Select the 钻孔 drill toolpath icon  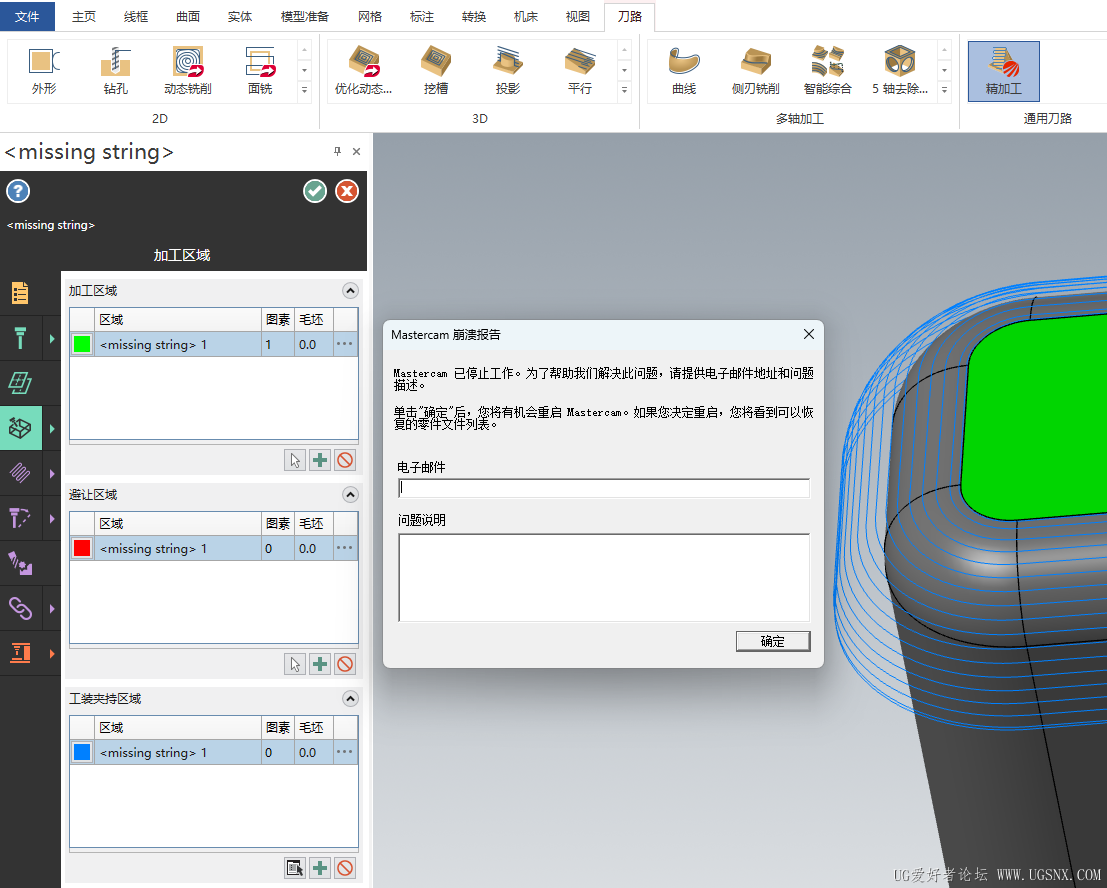pyautogui.click(x=116, y=71)
